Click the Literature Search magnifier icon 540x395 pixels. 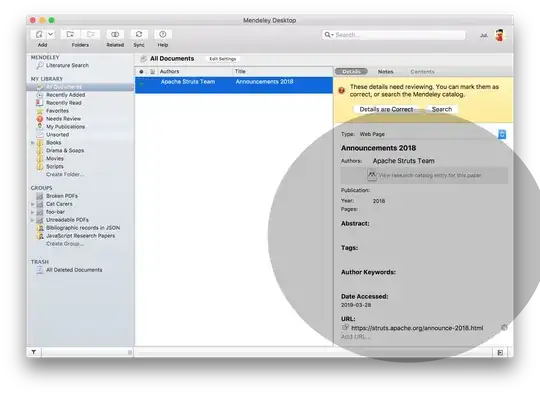pos(40,65)
